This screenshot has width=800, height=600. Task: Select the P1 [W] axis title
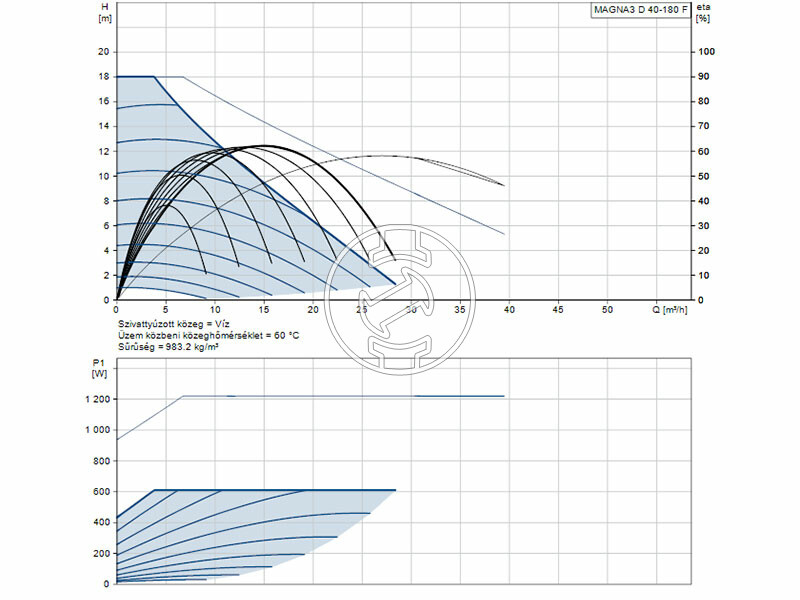tap(98, 367)
